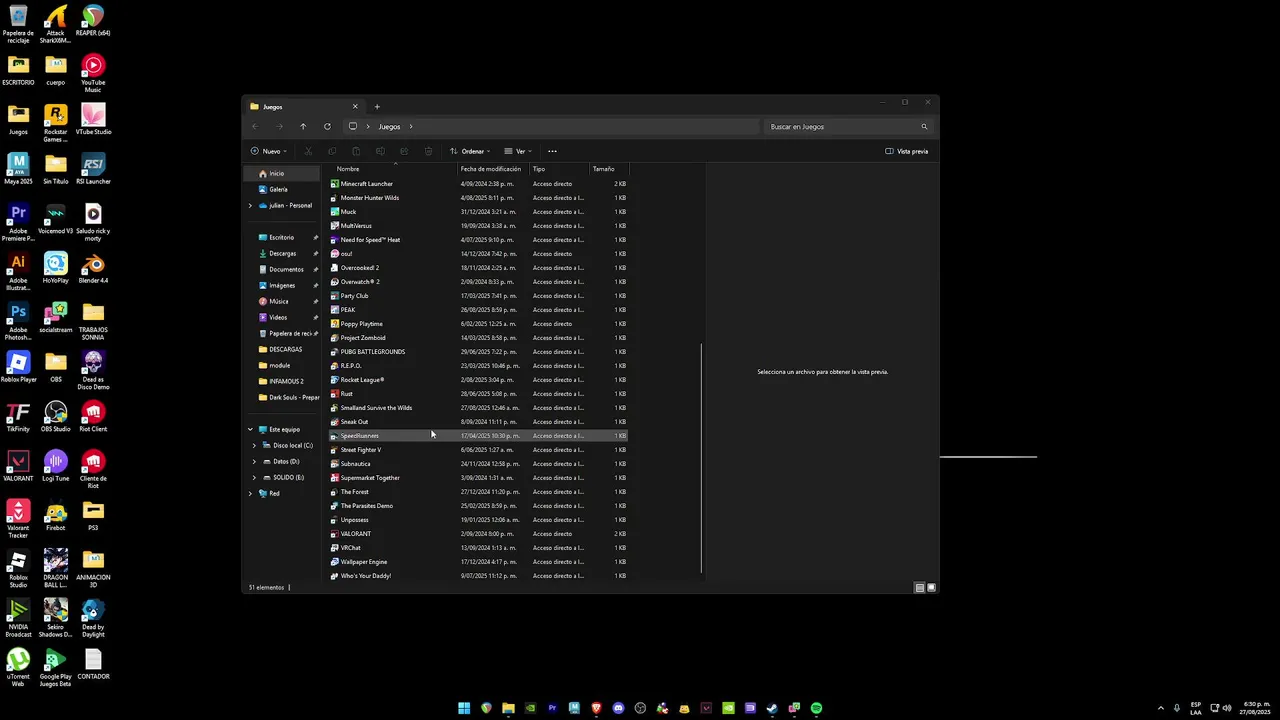
Task: Show hidden system tray icons chevron
Action: [x=1161, y=708]
